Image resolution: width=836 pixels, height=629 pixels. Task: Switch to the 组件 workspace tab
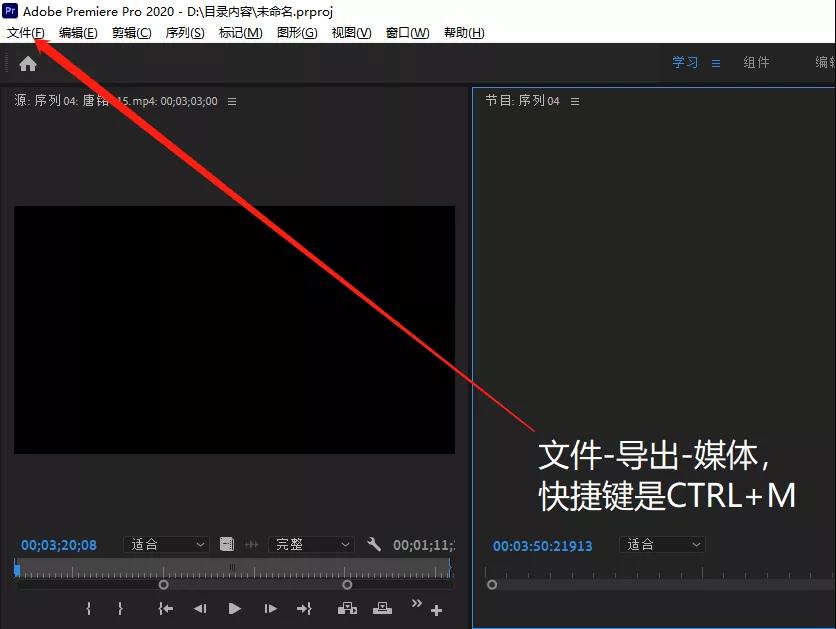pyautogui.click(x=757, y=62)
